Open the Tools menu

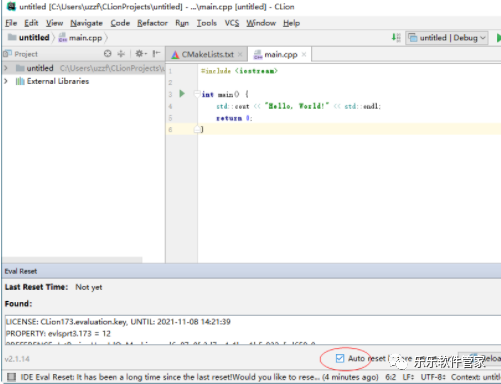coord(207,23)
